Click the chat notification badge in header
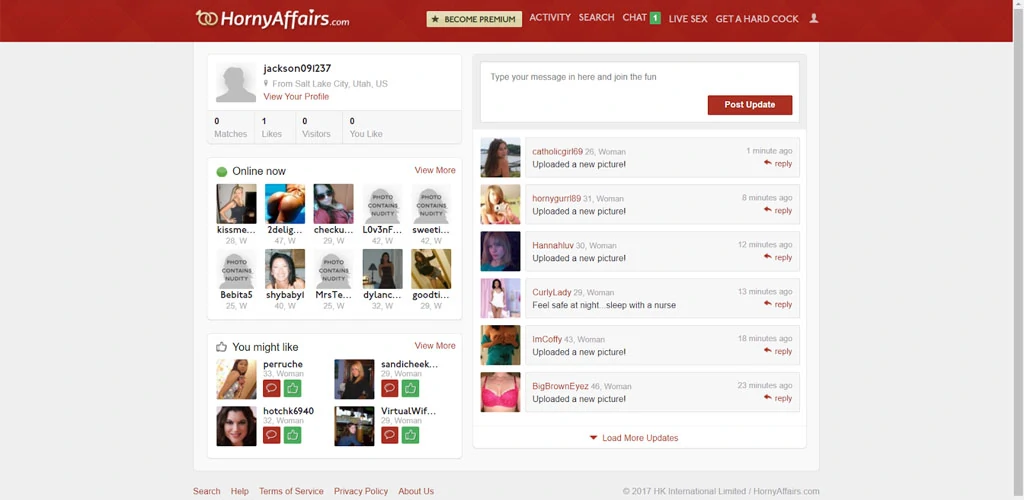 pos(655,18)
